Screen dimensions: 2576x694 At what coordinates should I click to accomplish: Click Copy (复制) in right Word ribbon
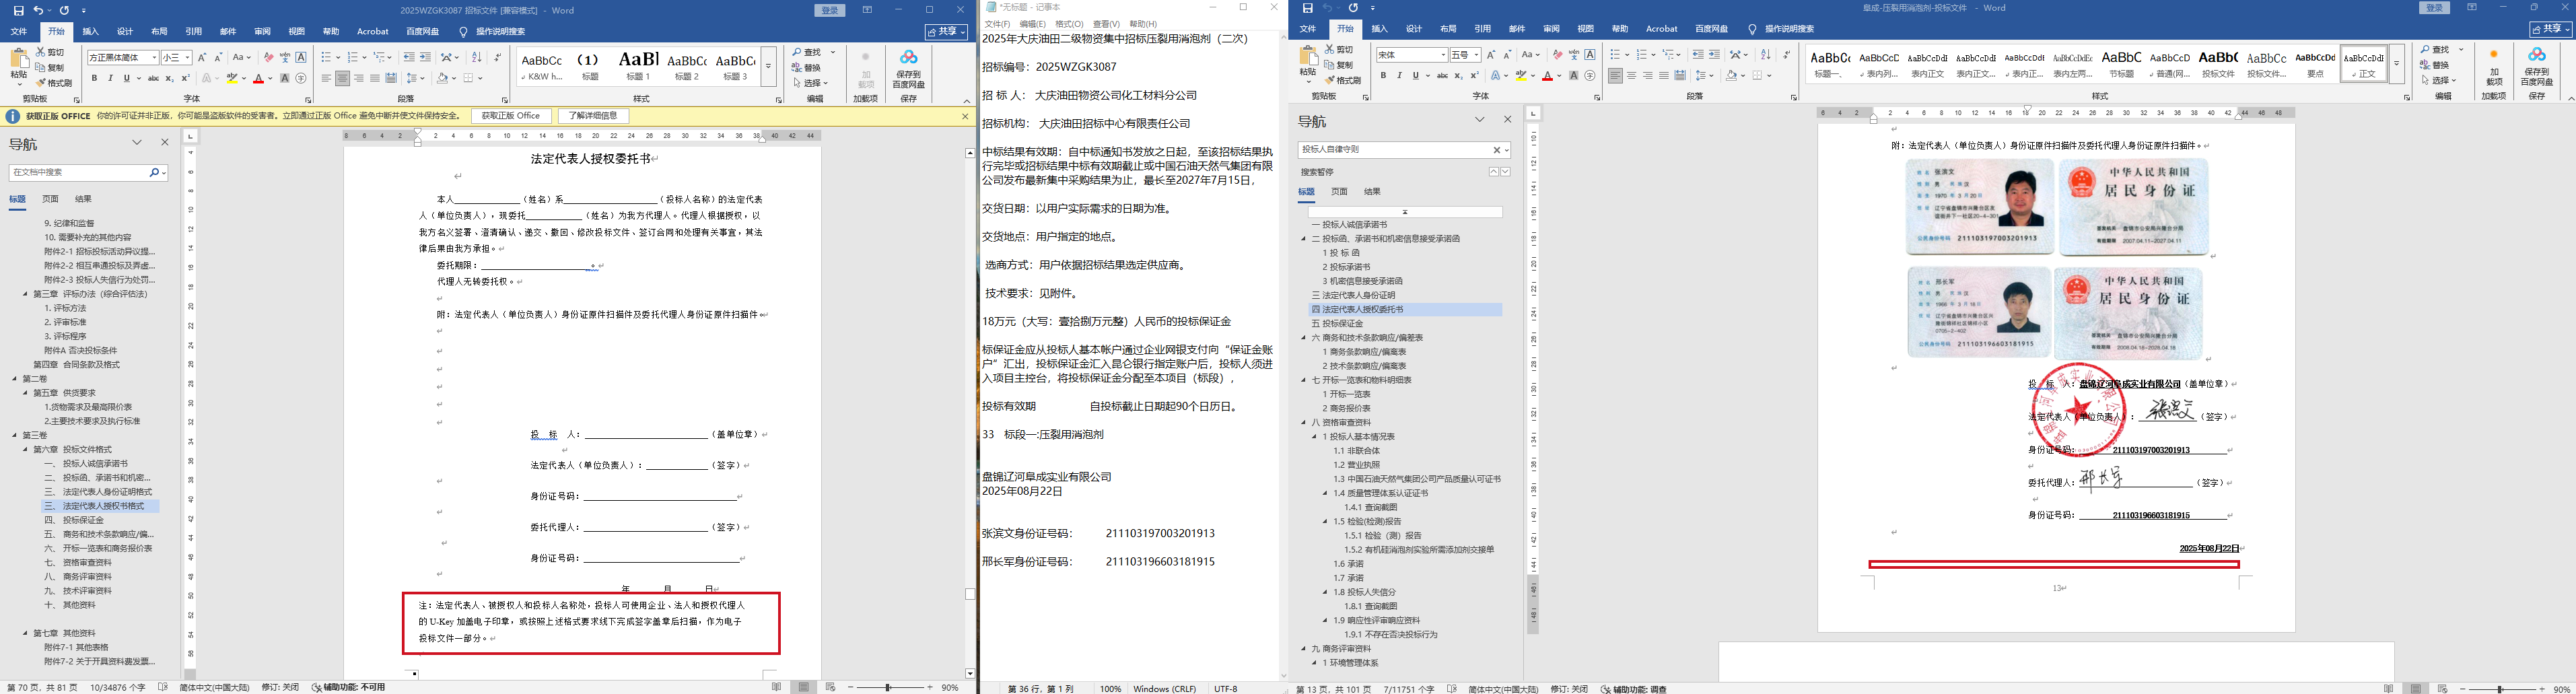[x=1339, y=65]
